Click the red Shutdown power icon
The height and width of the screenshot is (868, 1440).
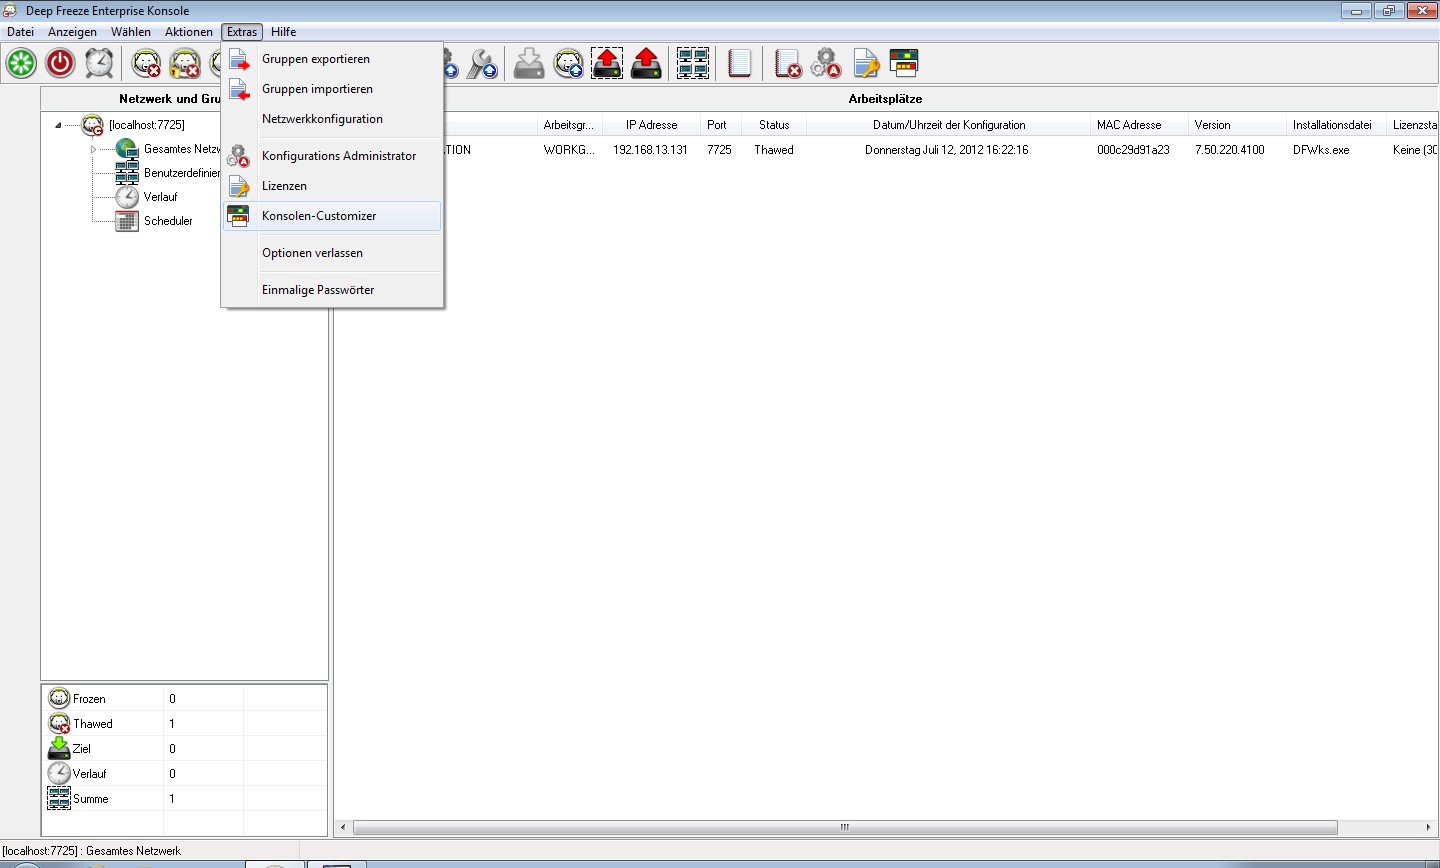tap(61, 63)
